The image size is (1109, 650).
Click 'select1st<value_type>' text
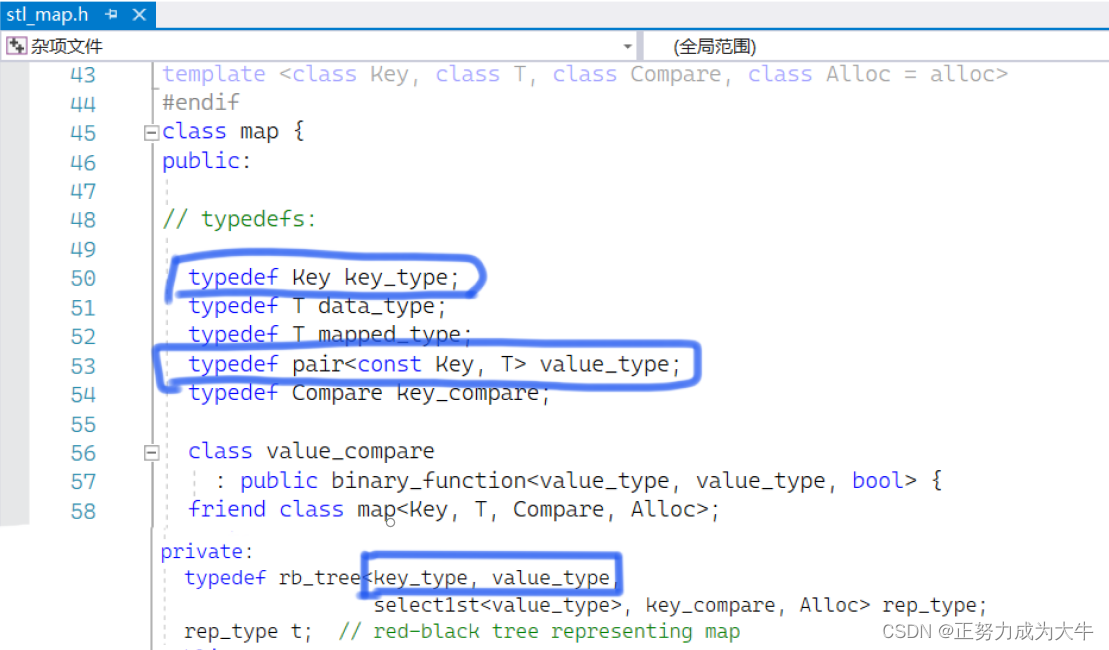497,605
